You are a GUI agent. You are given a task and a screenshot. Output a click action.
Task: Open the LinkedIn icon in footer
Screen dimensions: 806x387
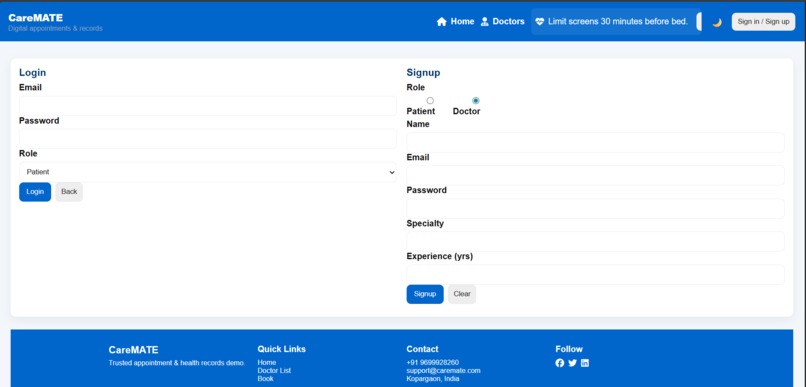coord(585,363)
